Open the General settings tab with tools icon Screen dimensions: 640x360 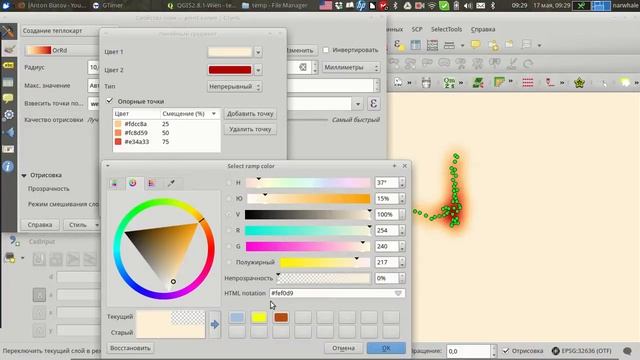point(8,32)
